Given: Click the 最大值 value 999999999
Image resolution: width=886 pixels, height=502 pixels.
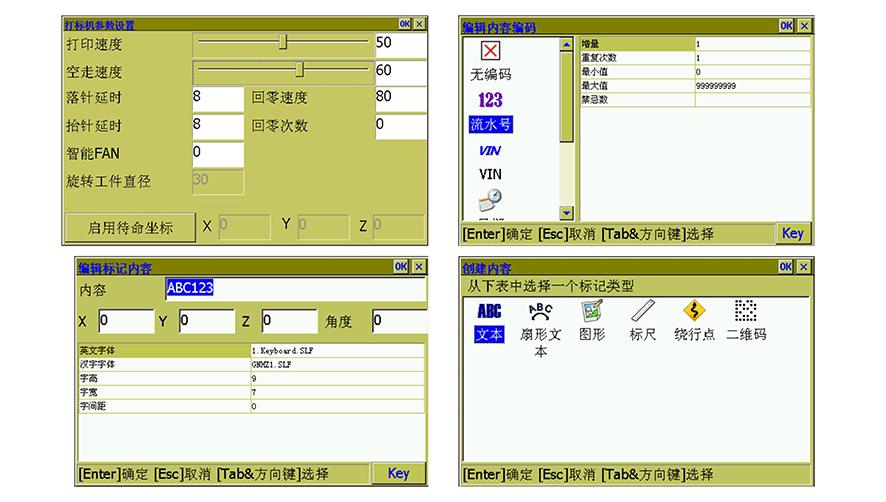Looking at the screenshot, I should click(x=716, y=86).
